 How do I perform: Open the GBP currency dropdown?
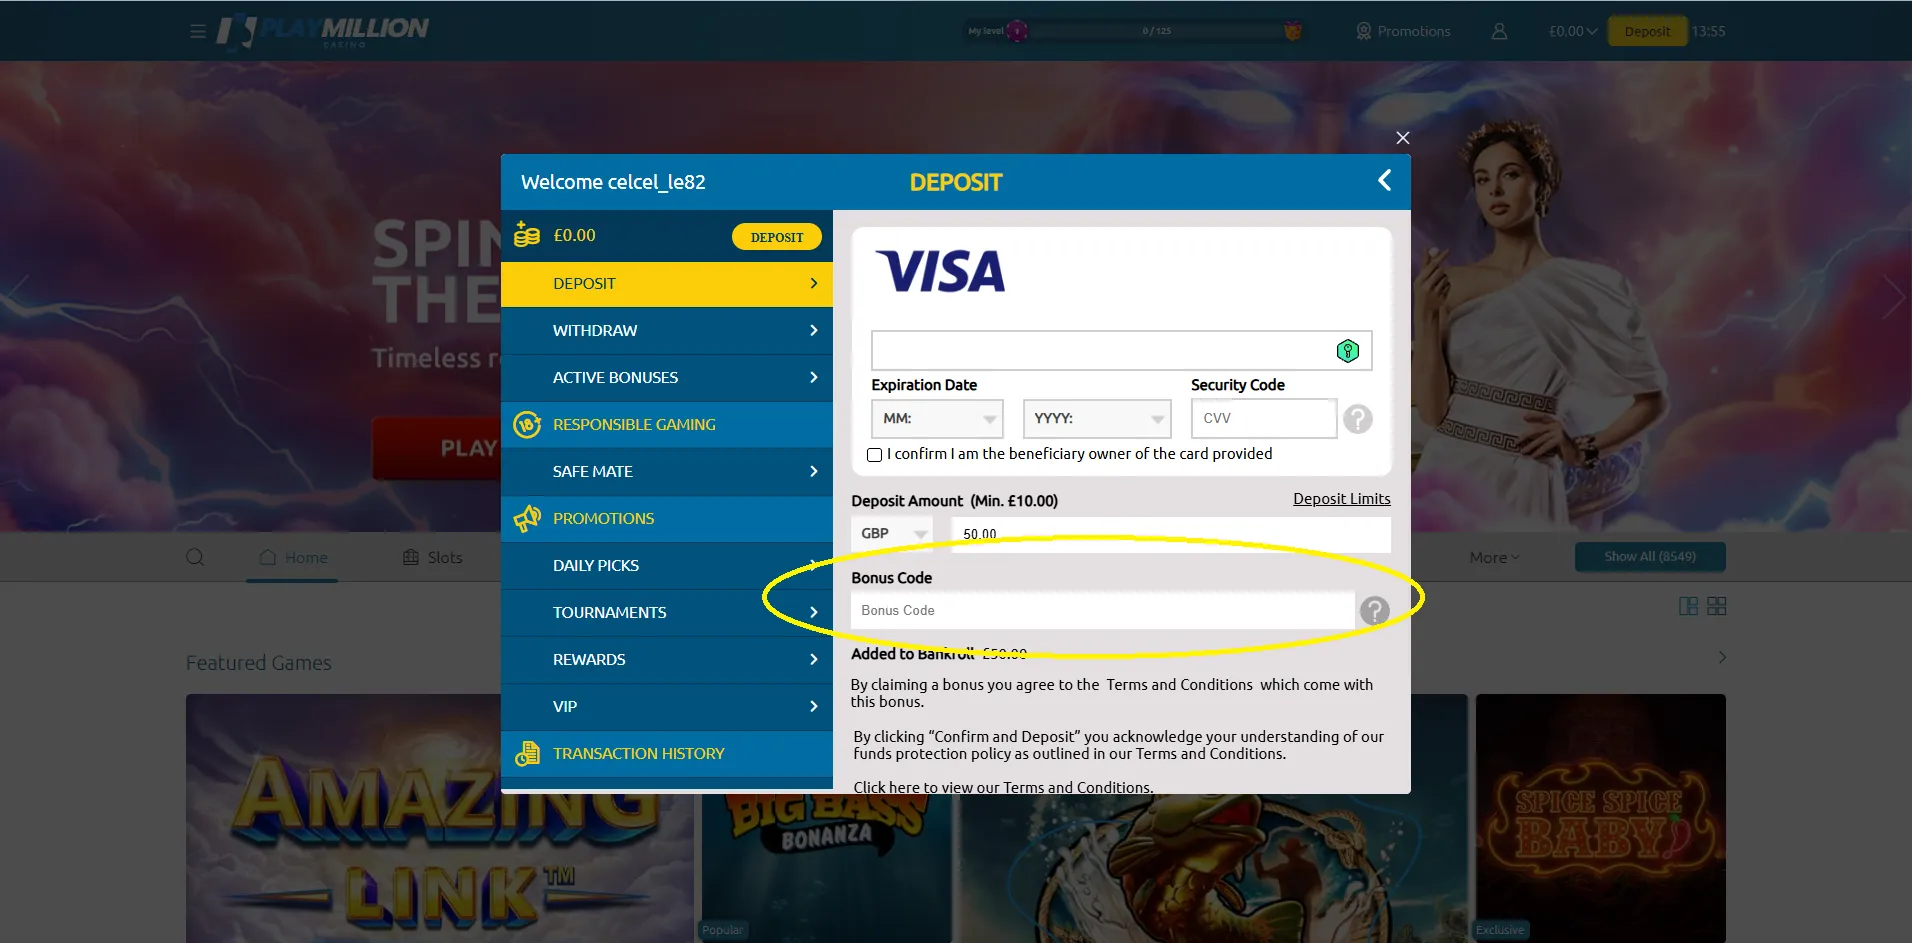pyautogui.click(x=892, y=534)
